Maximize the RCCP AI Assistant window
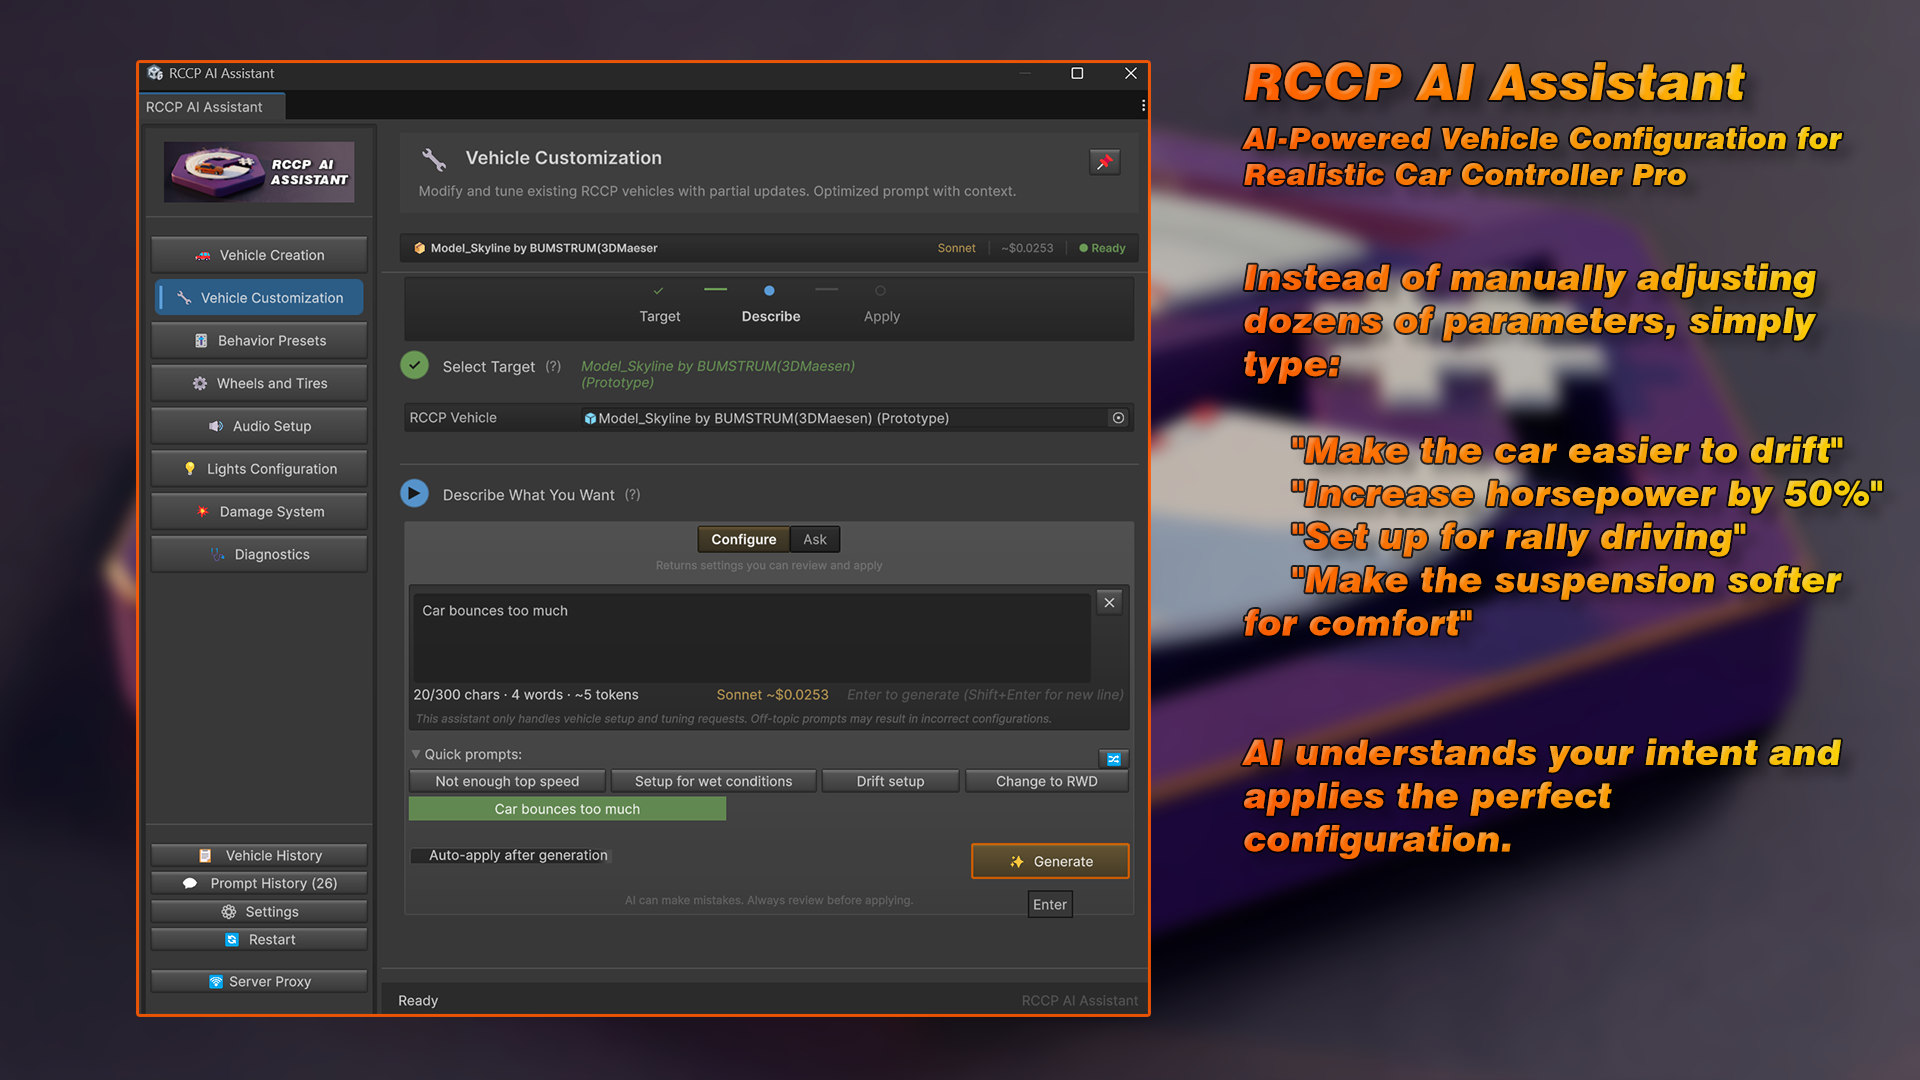The height and width of the screenshot is (1080, 1920). tap(1077, 73)
